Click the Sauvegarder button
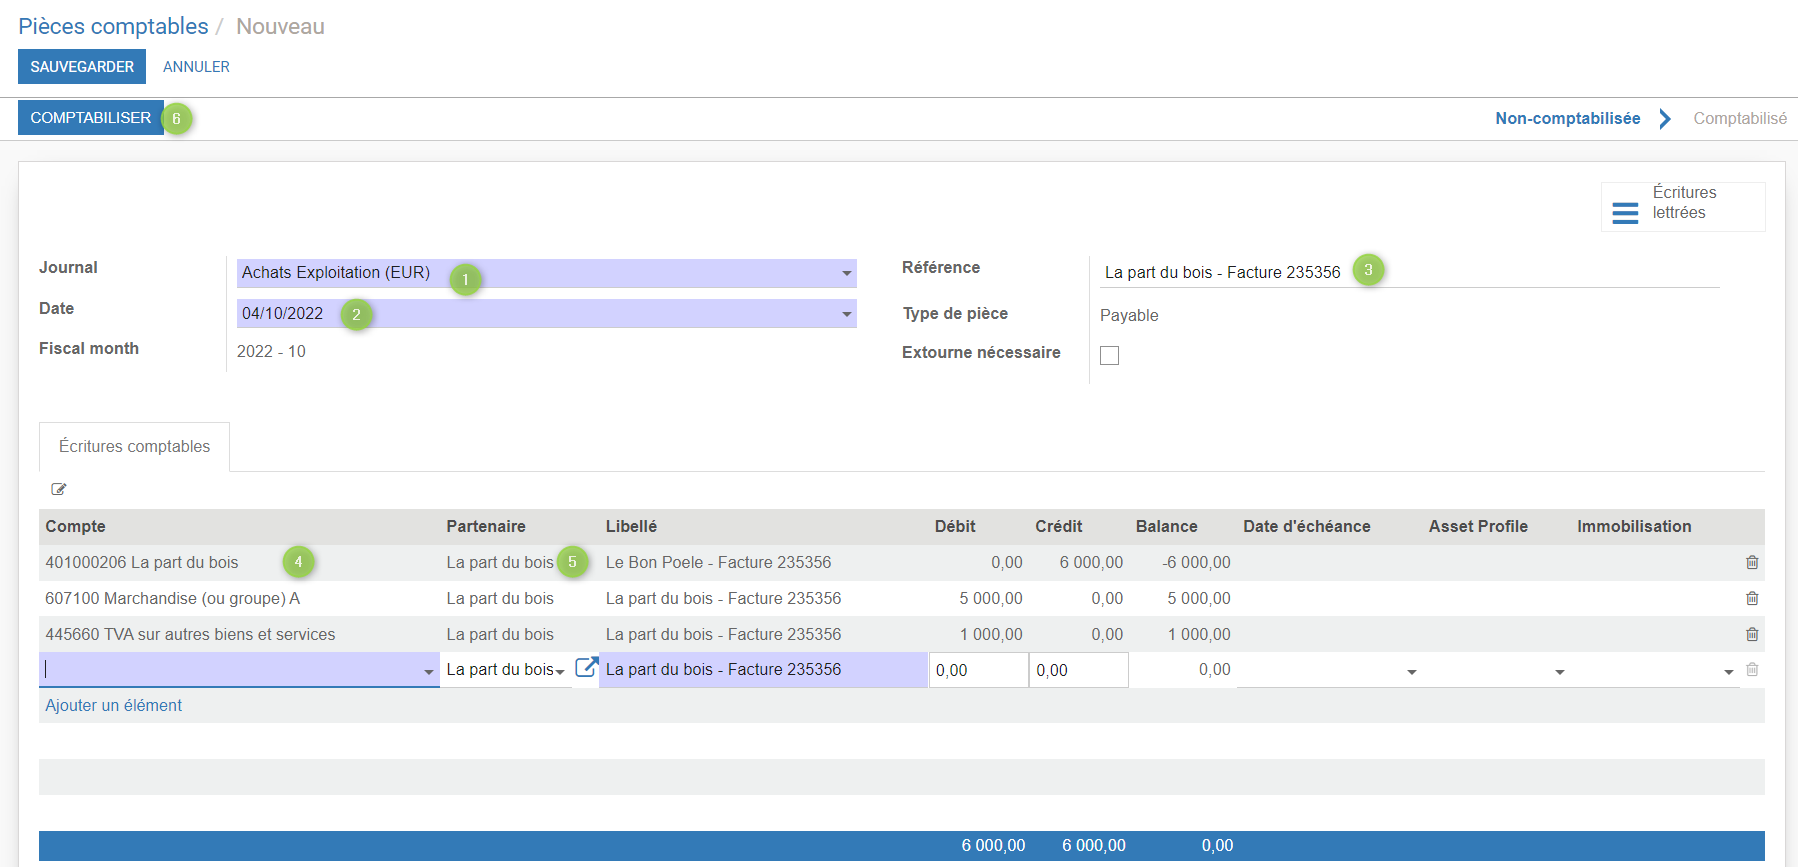 (x=82, y=67)
